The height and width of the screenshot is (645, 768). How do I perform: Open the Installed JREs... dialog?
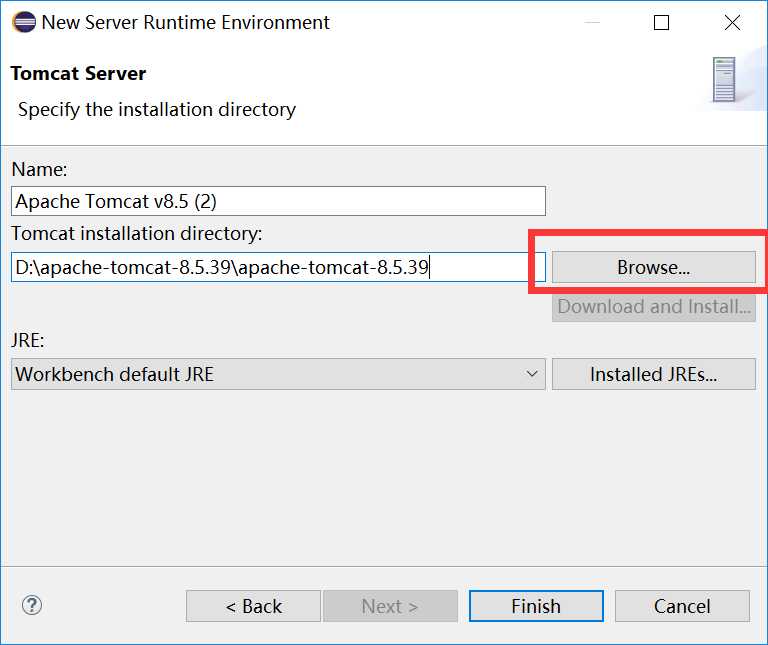coord(653,374)
